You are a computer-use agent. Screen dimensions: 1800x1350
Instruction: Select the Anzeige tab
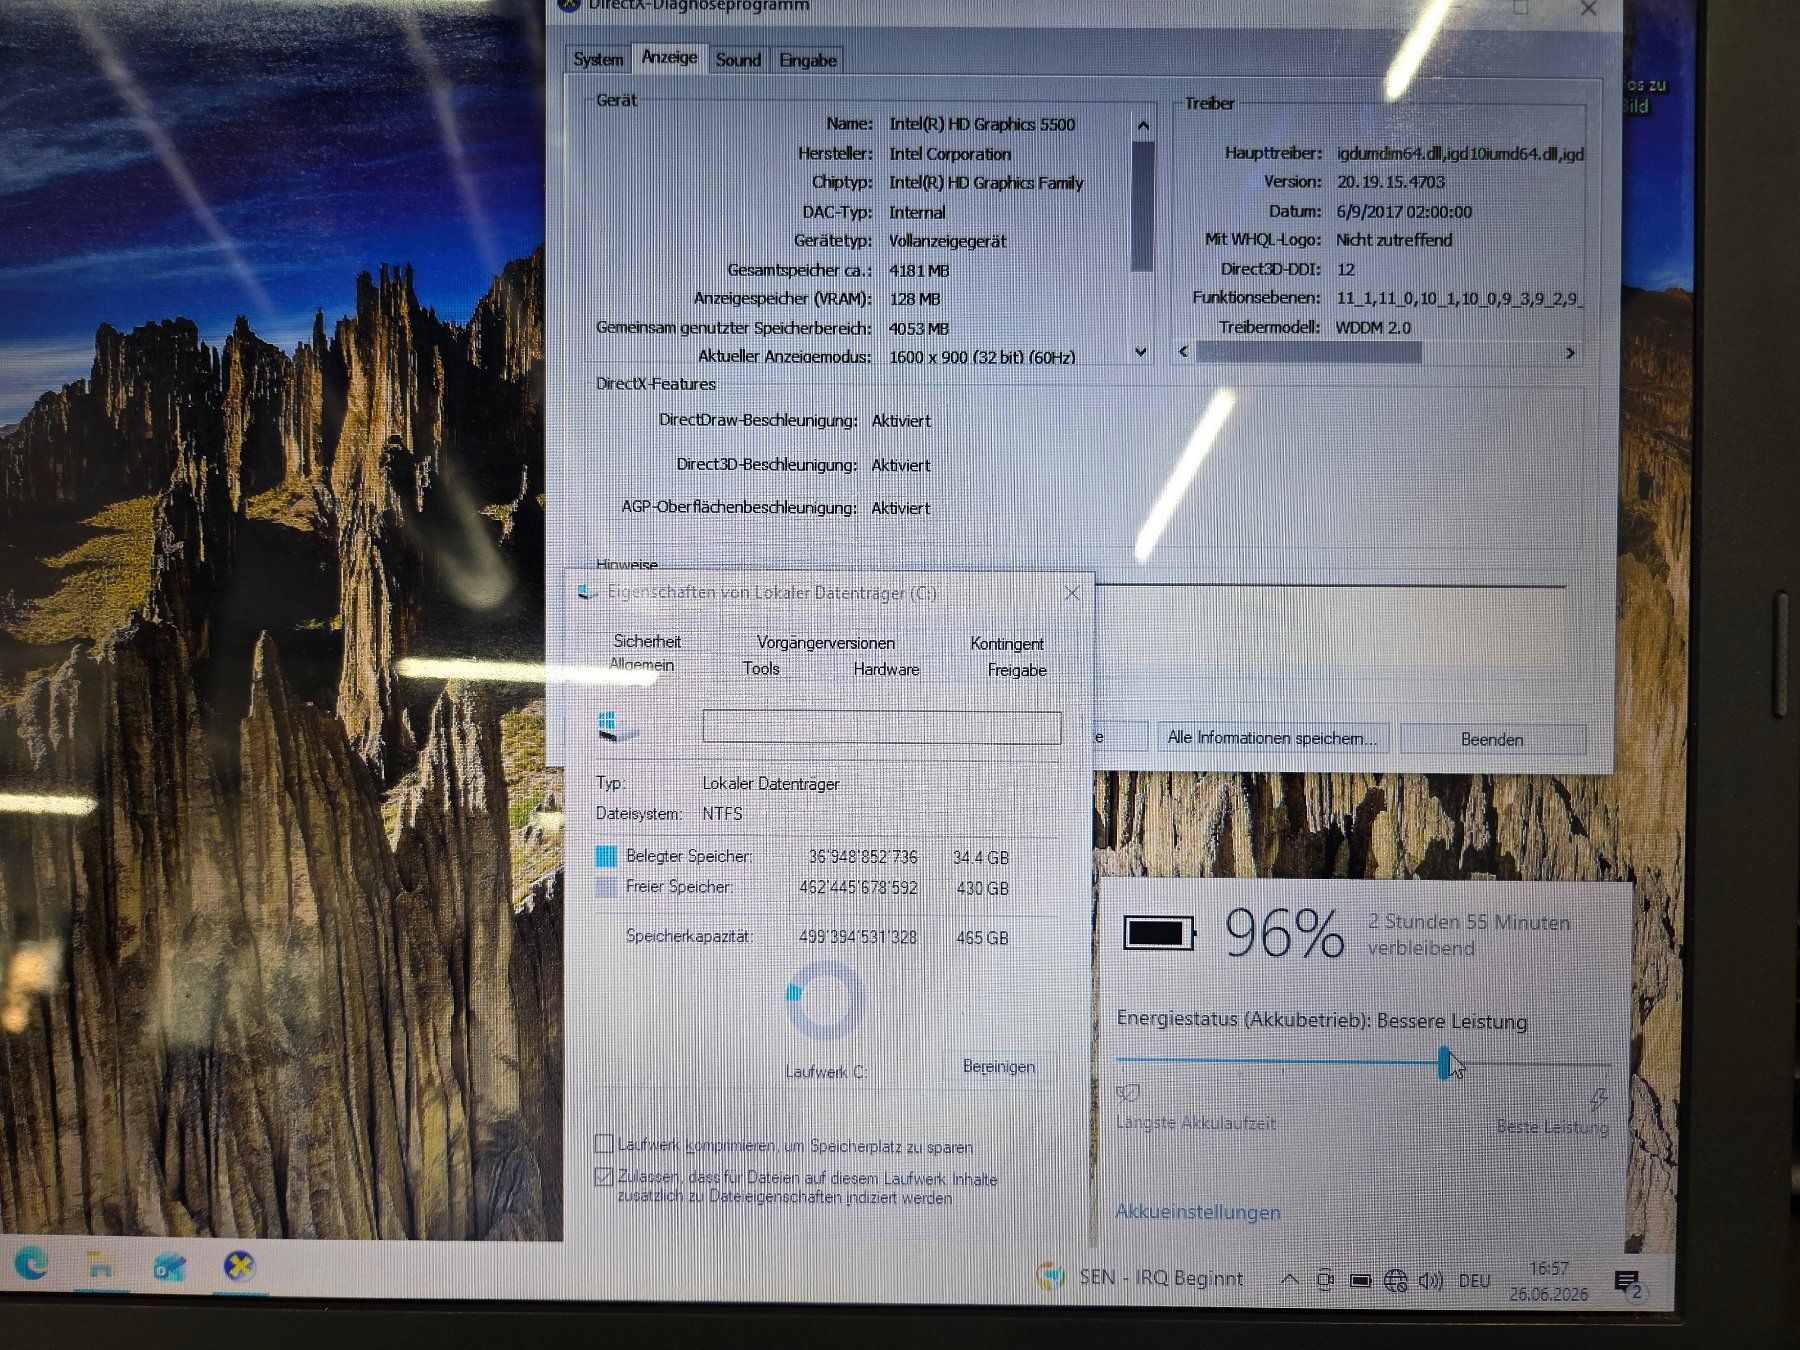669,57
